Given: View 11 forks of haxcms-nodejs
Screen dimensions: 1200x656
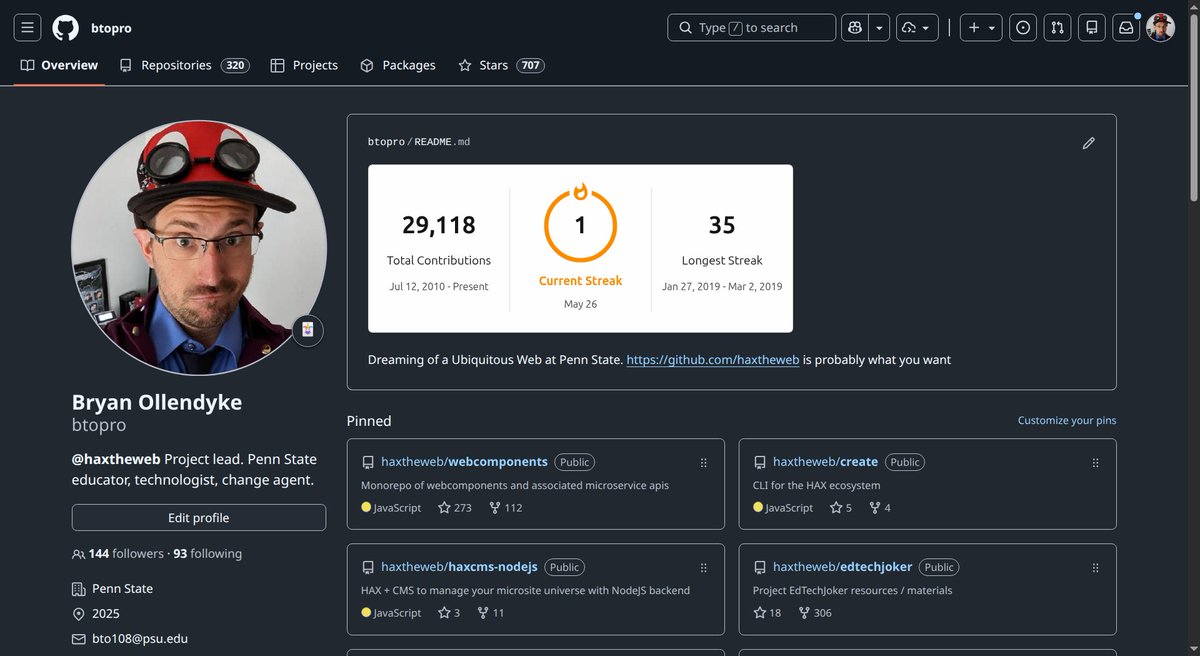Looking at the screenshot, I should coord(491,613).
